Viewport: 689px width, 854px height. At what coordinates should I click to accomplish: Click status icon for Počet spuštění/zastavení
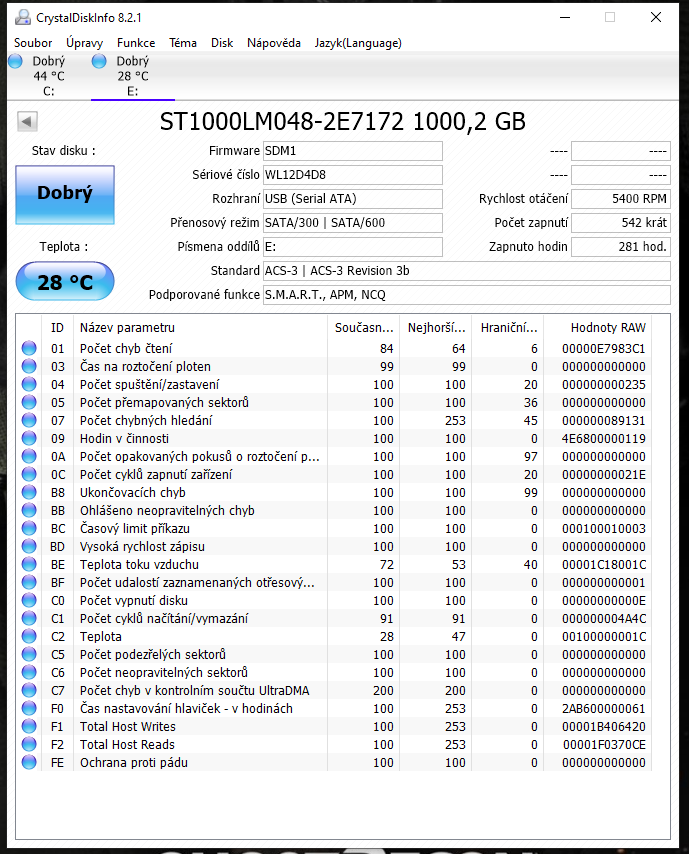tap(29, 384)
